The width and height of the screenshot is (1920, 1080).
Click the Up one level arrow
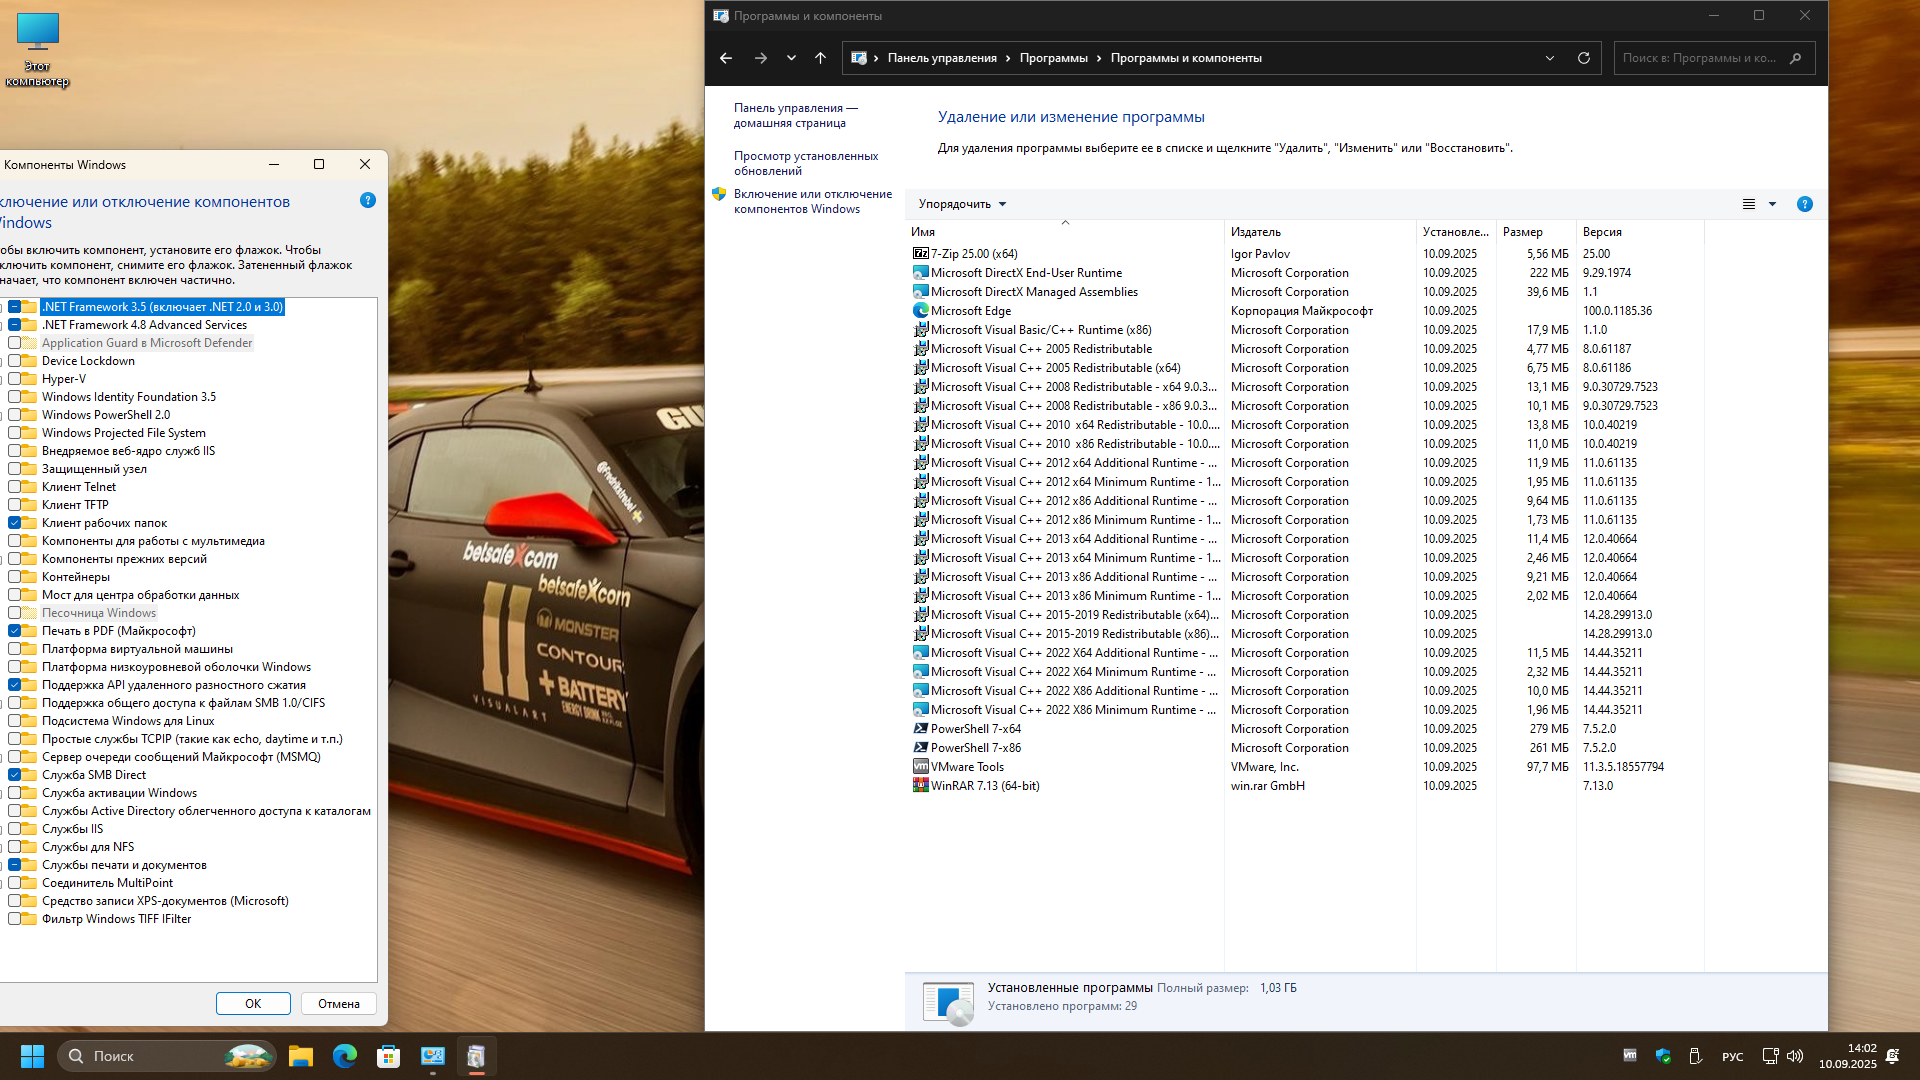(x=821, y=58)
